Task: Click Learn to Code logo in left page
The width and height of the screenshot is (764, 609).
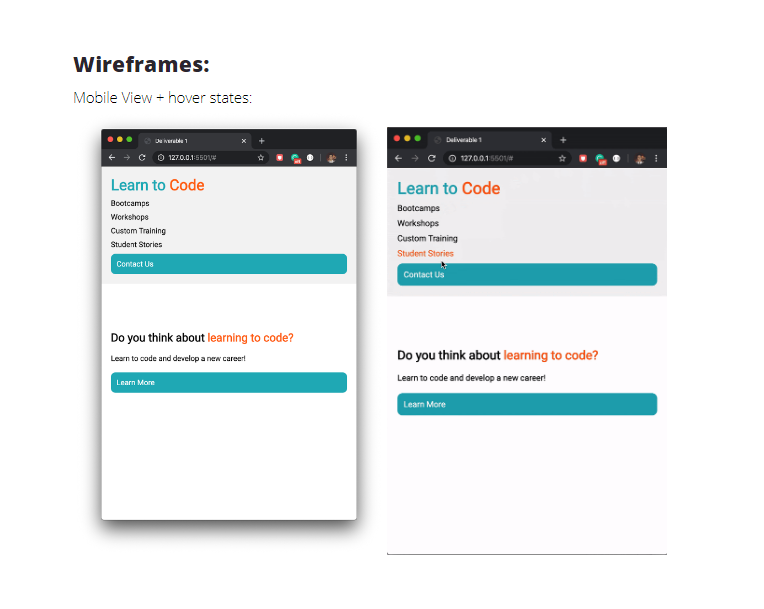Action: 157,185
